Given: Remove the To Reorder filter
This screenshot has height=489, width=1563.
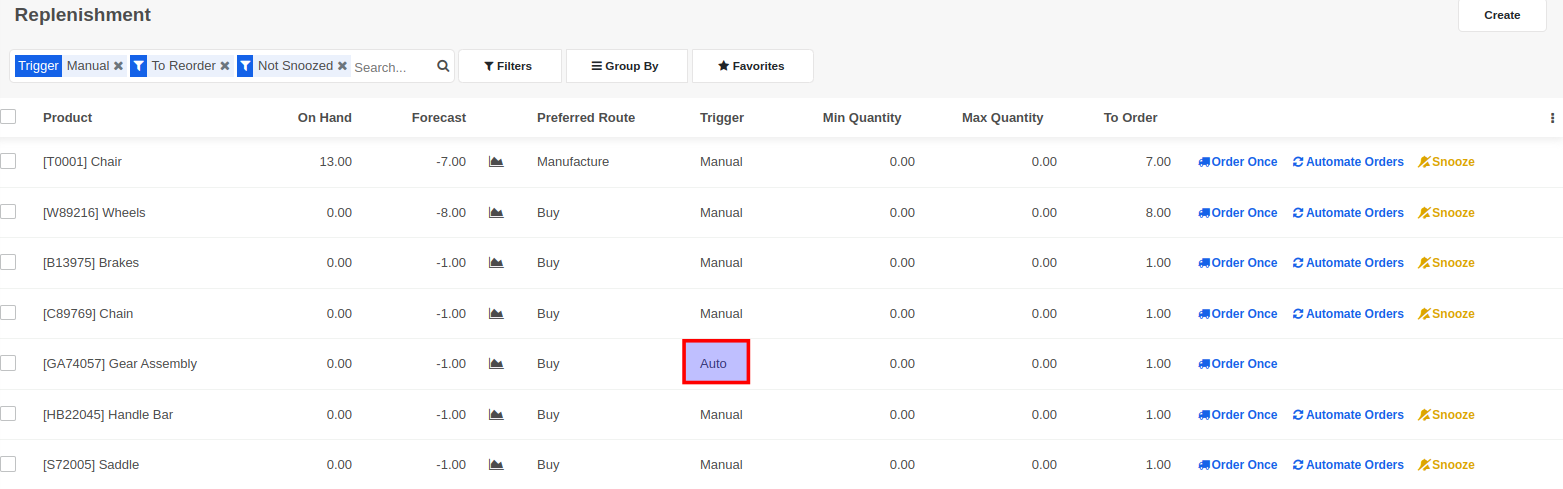Looking at the screenshot, I should 225,66.
